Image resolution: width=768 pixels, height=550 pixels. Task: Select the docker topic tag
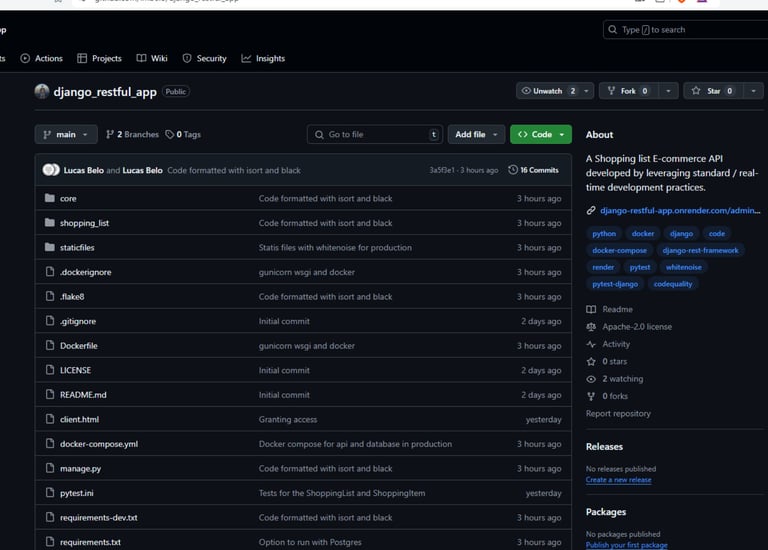(643, 234)
